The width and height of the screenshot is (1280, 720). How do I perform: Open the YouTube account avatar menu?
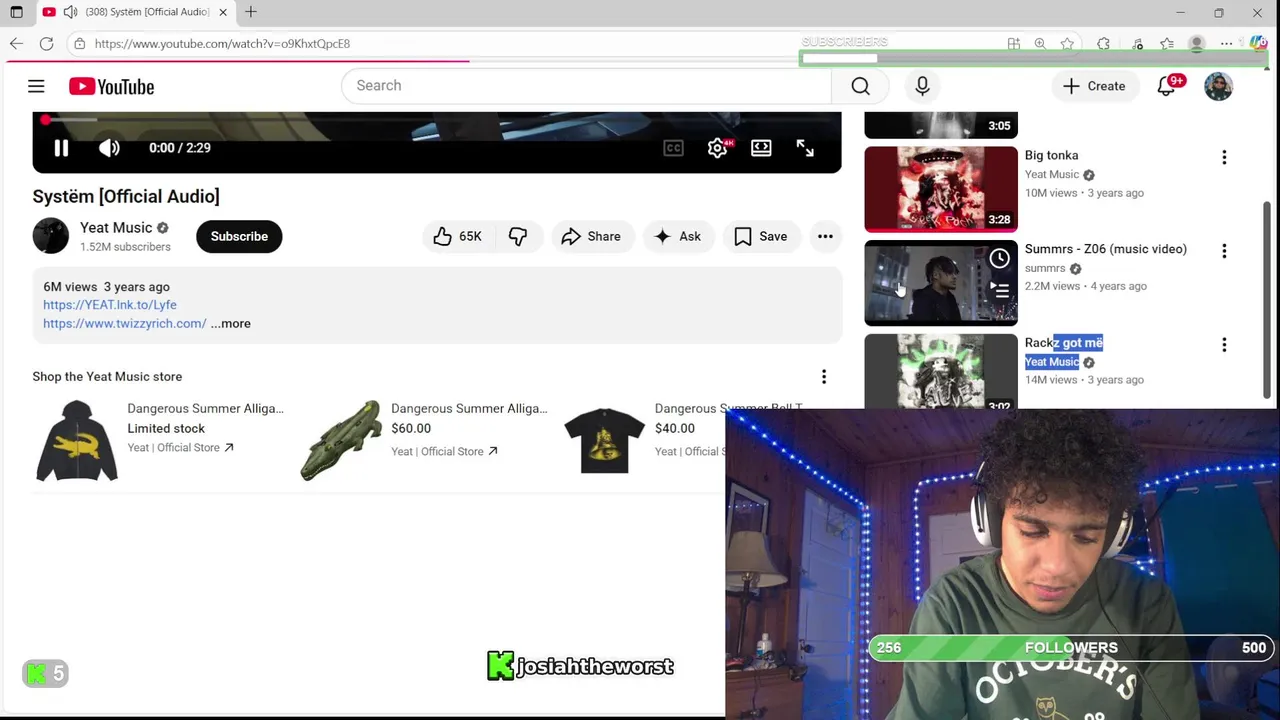point(1218,86)
